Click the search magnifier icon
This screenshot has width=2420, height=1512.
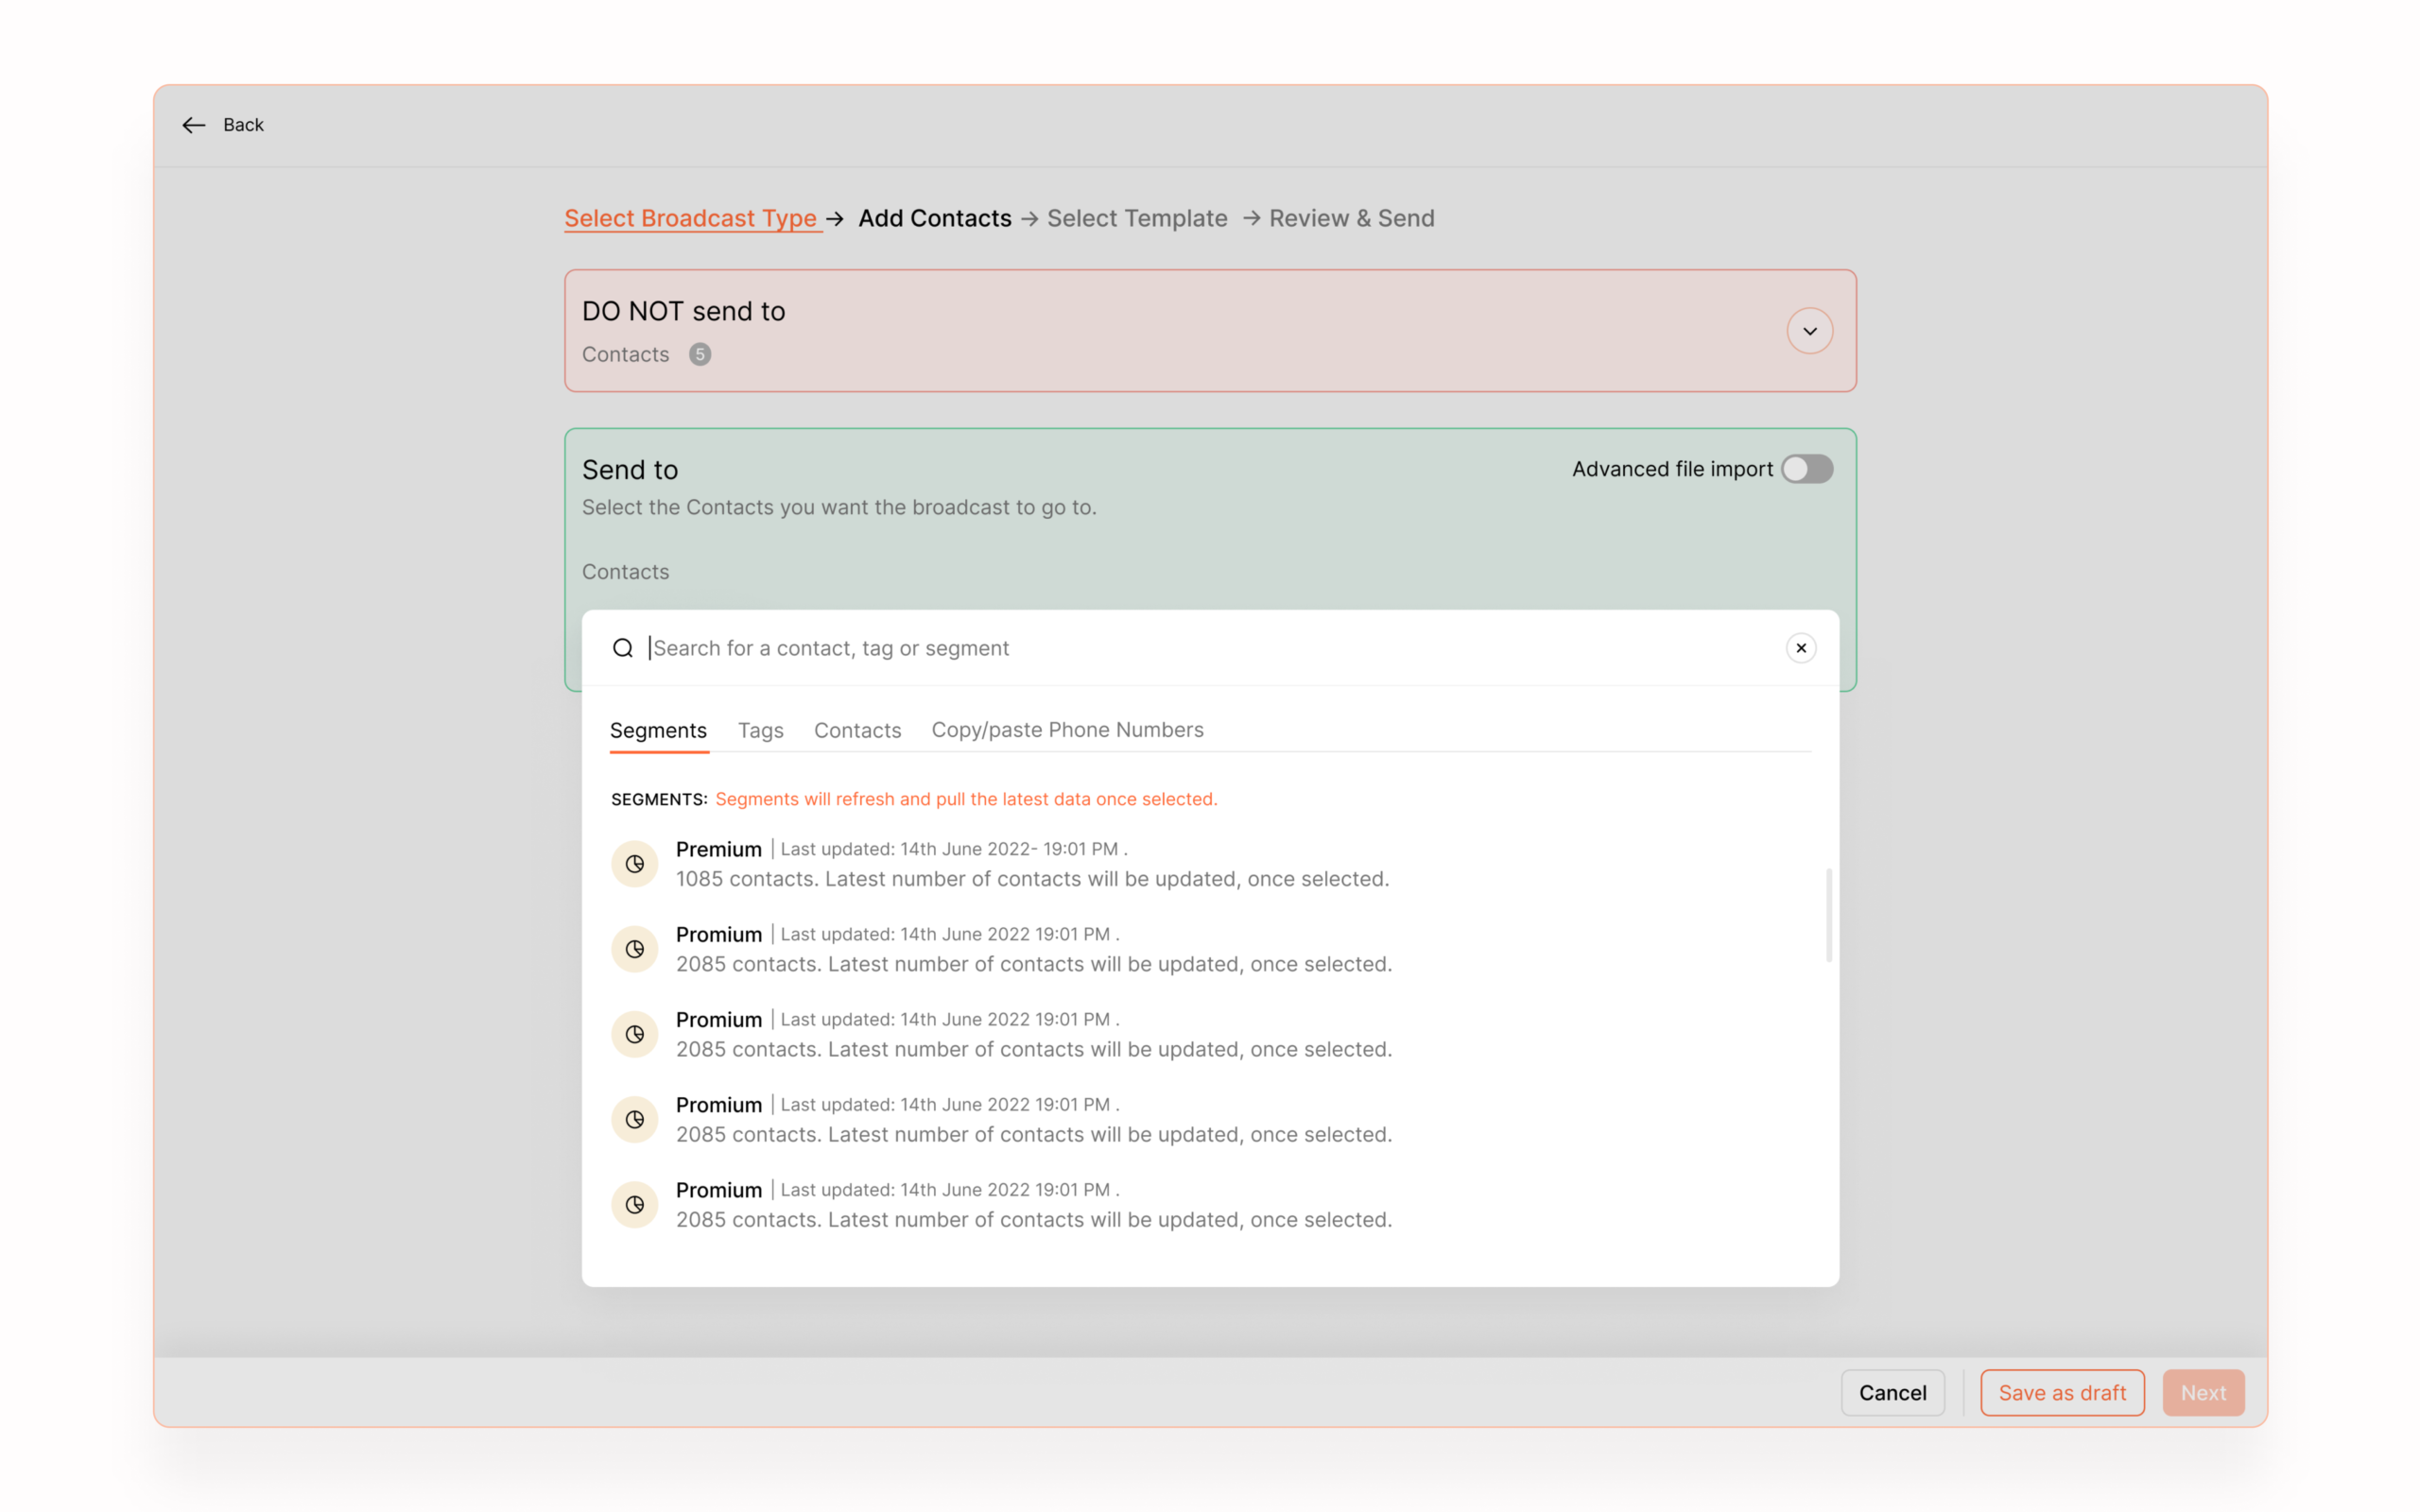623,648
